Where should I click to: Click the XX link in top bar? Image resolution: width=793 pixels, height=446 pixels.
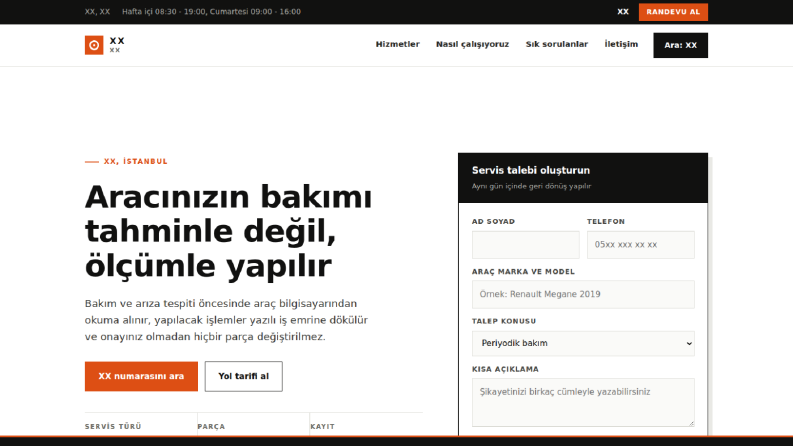tap(623, 12)
